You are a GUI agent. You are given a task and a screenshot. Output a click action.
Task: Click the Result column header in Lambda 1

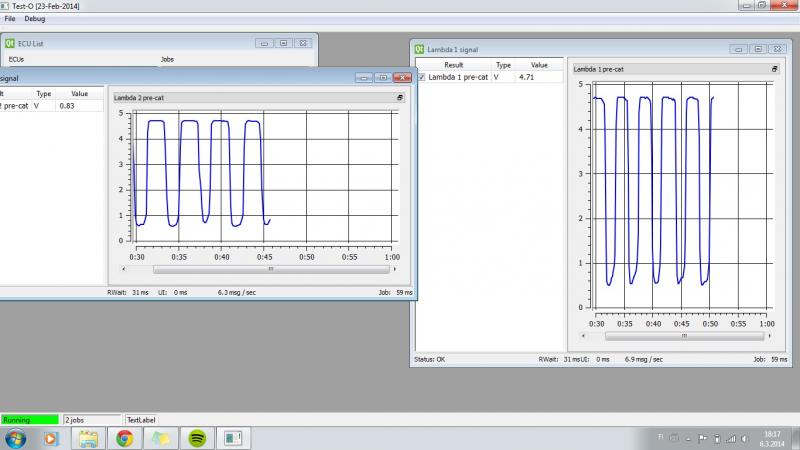tap(453, 65)
